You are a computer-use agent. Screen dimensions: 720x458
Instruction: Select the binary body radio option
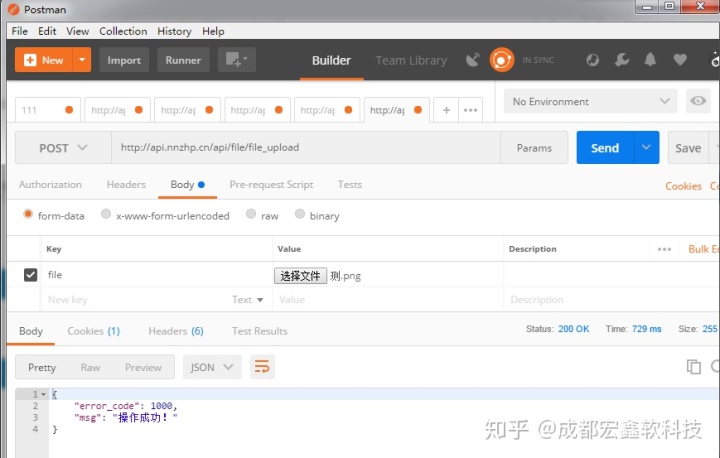pos(300,214)
